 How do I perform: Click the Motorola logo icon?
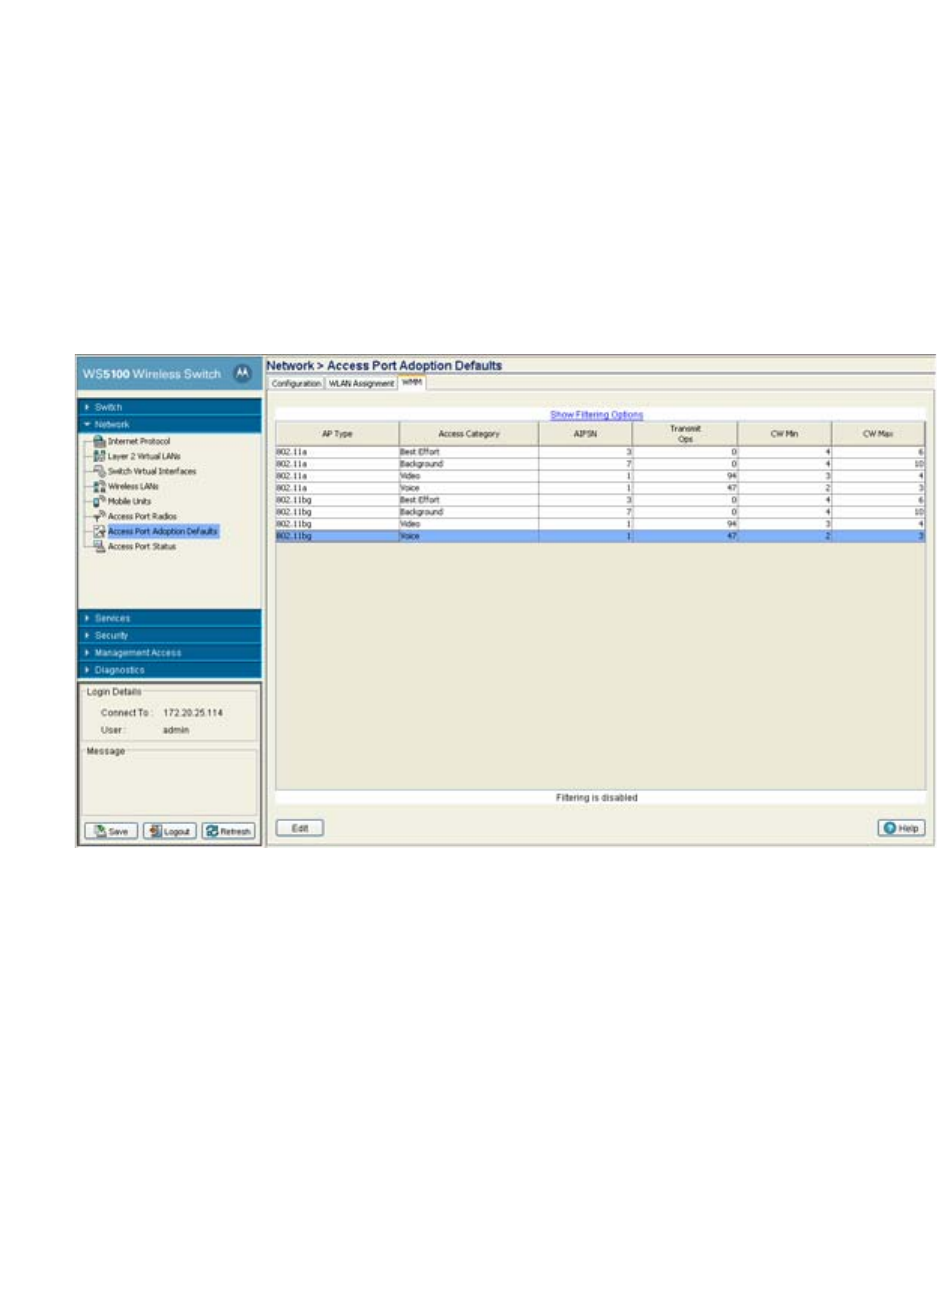242,374
